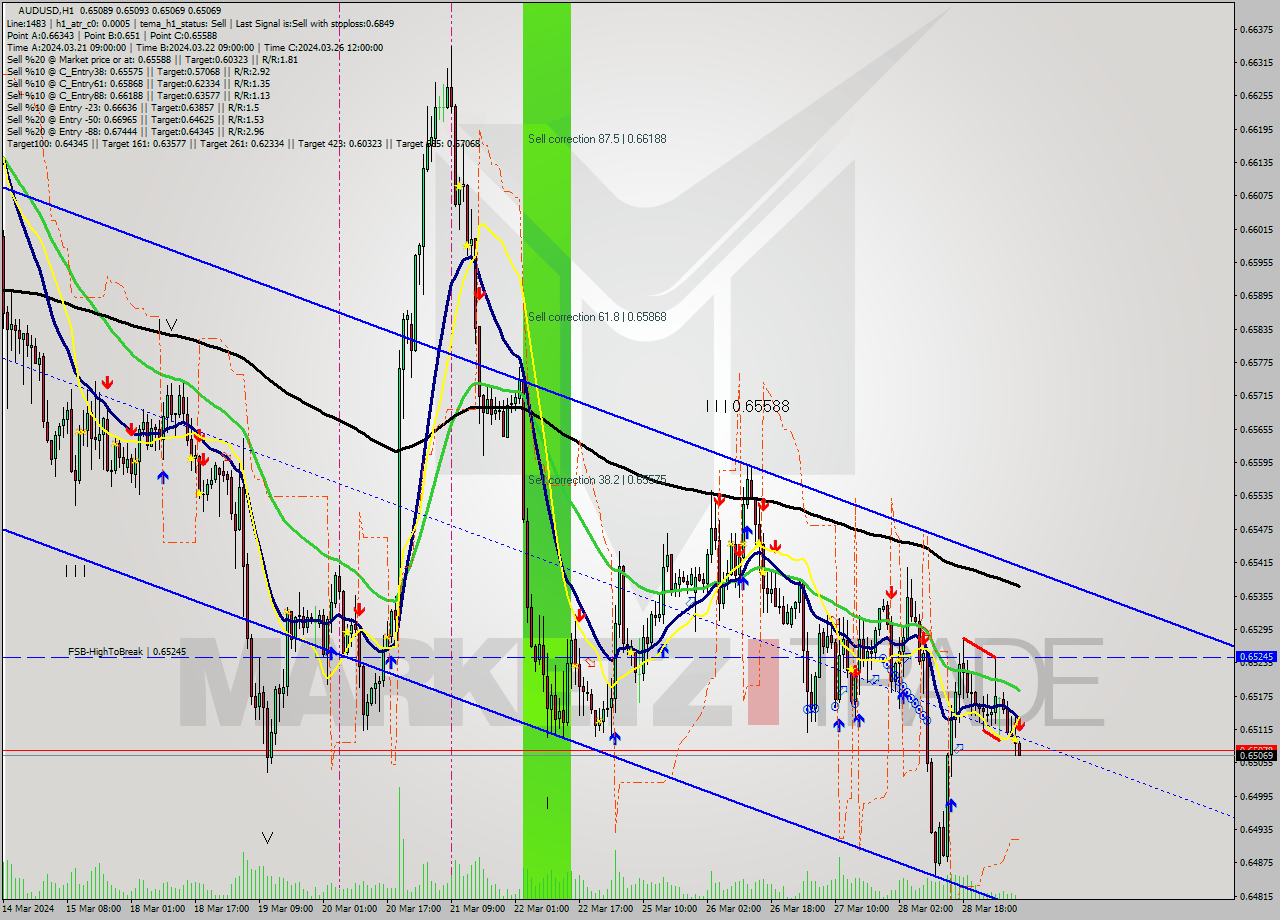This screenshot has width=1280, height=920.
Task: Click the 'FSB-HighToBreak | 0.65245' label
Action: (127, 651)
